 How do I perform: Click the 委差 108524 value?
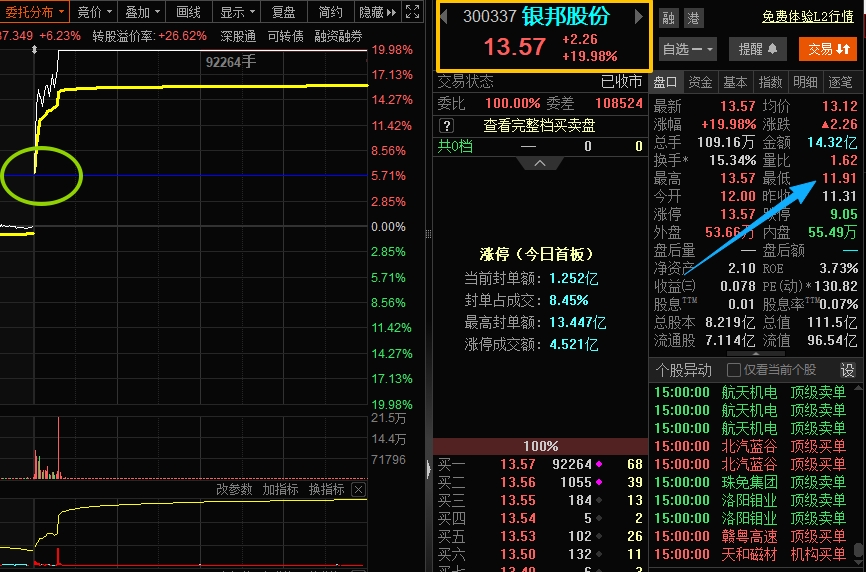619,103
